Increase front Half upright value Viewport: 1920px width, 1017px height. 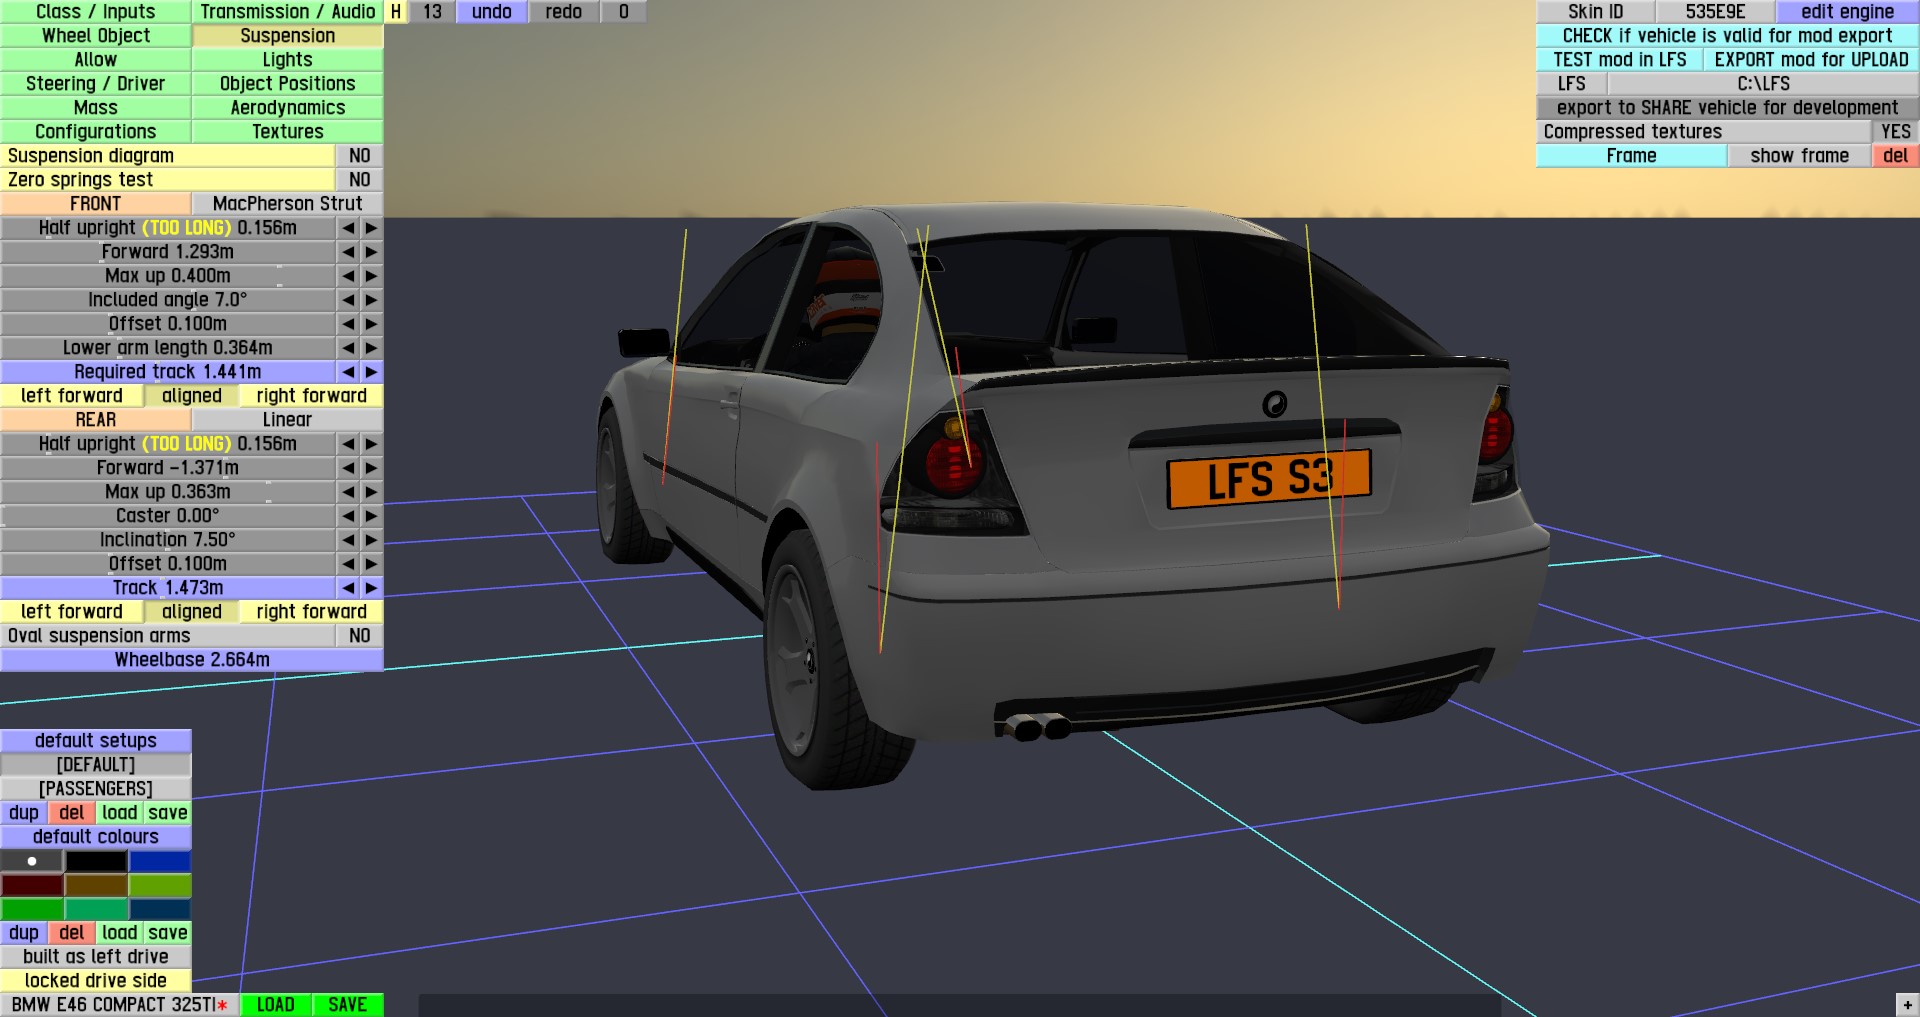371,228
